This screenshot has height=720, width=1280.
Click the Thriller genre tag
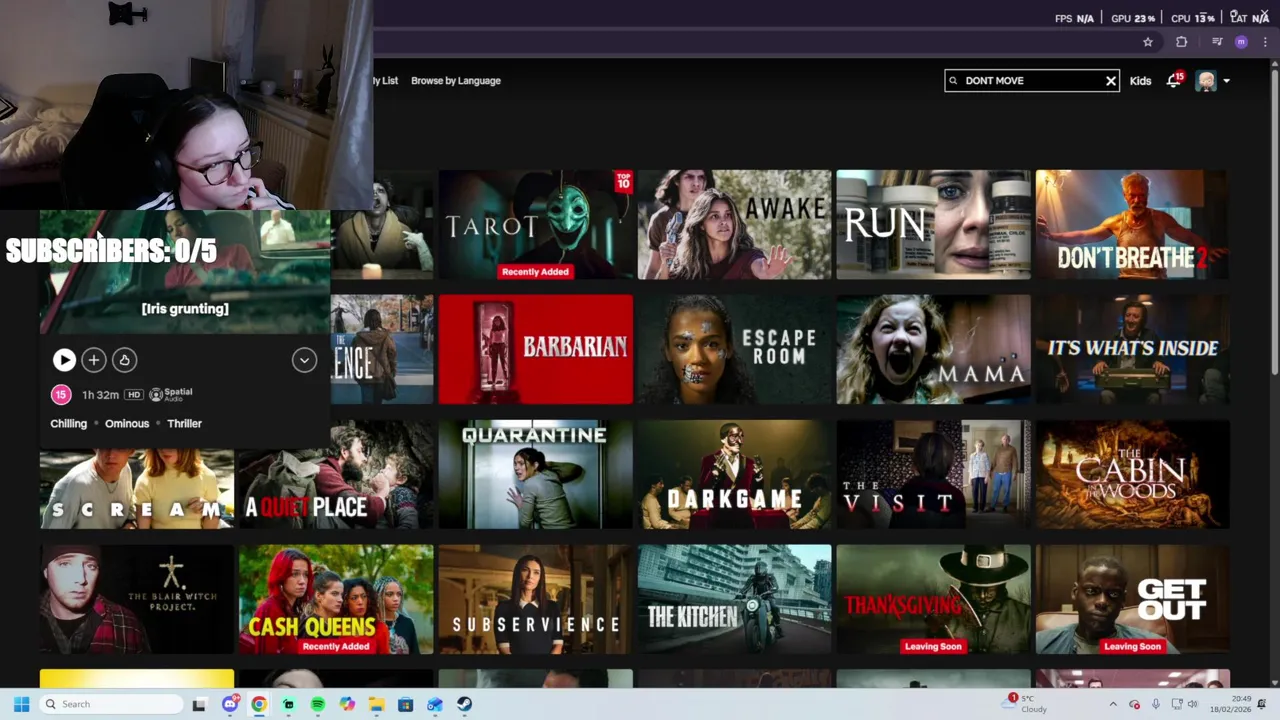point(184,424)
